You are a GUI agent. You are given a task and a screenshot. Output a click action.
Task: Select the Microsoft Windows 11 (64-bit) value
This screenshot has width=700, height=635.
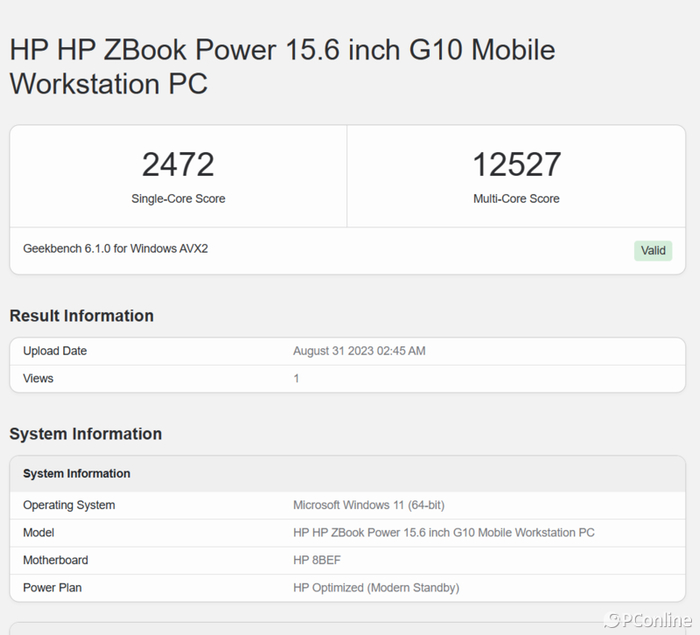pos(369,505)
